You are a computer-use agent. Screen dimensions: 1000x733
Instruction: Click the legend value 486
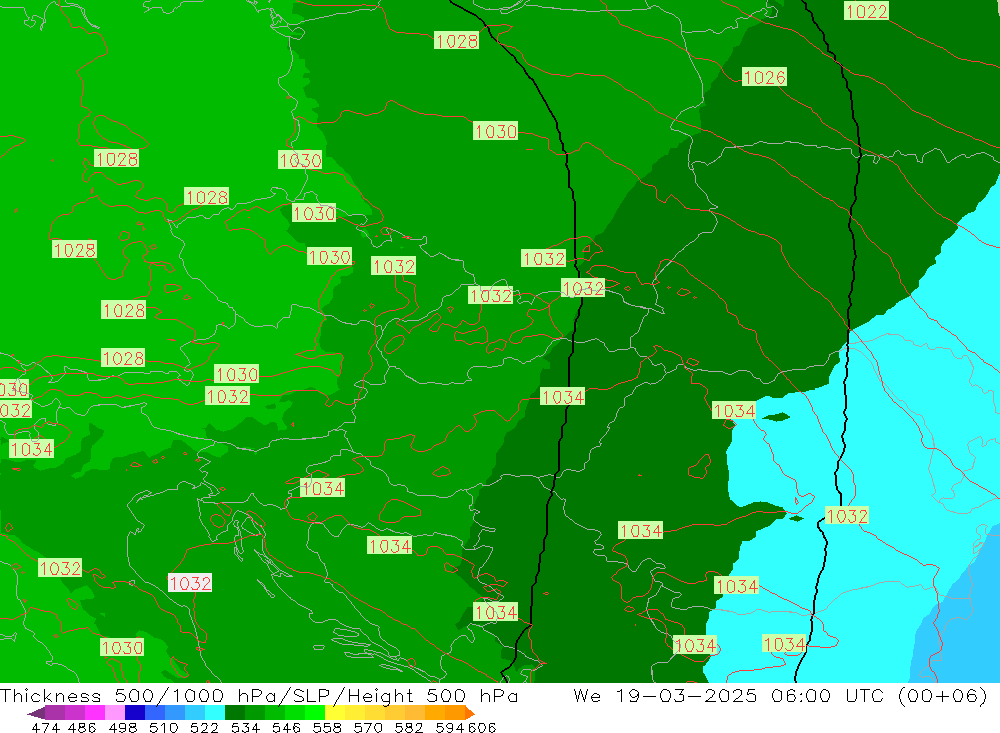coord(82,727)
